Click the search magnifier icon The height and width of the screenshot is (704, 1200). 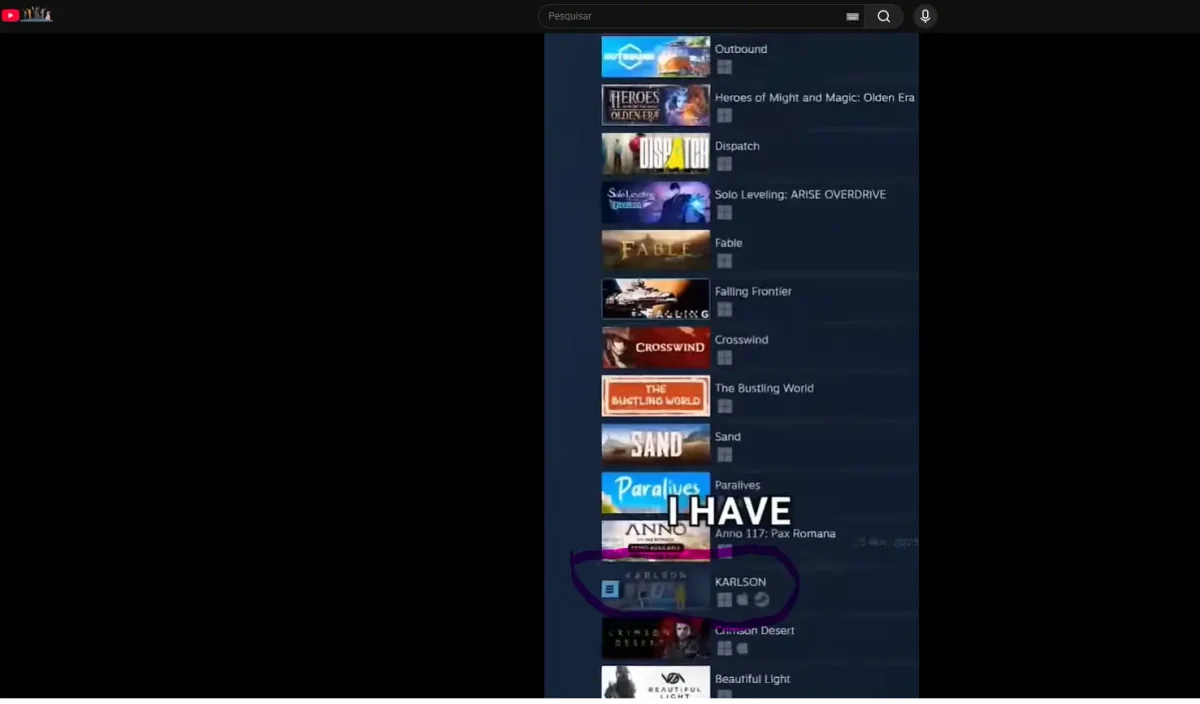tap(884, 16)
